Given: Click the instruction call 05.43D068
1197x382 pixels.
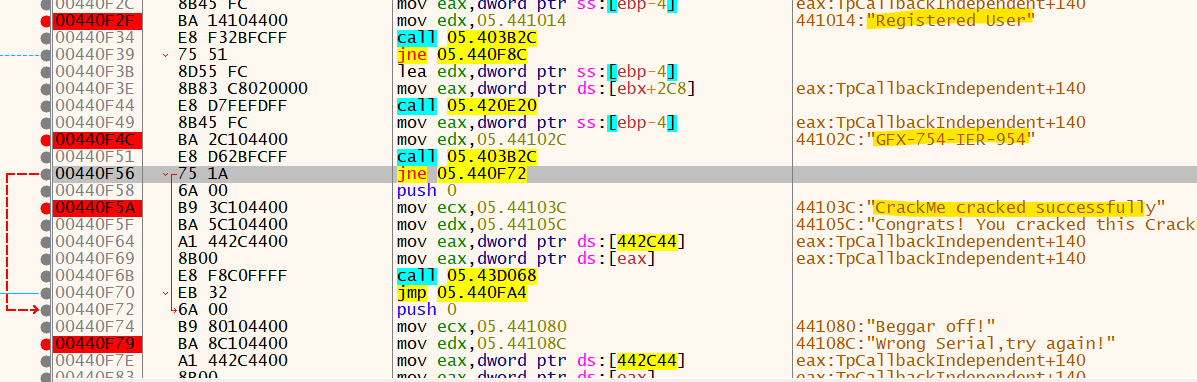Looking at the screenshot, I should pos(467,275).
